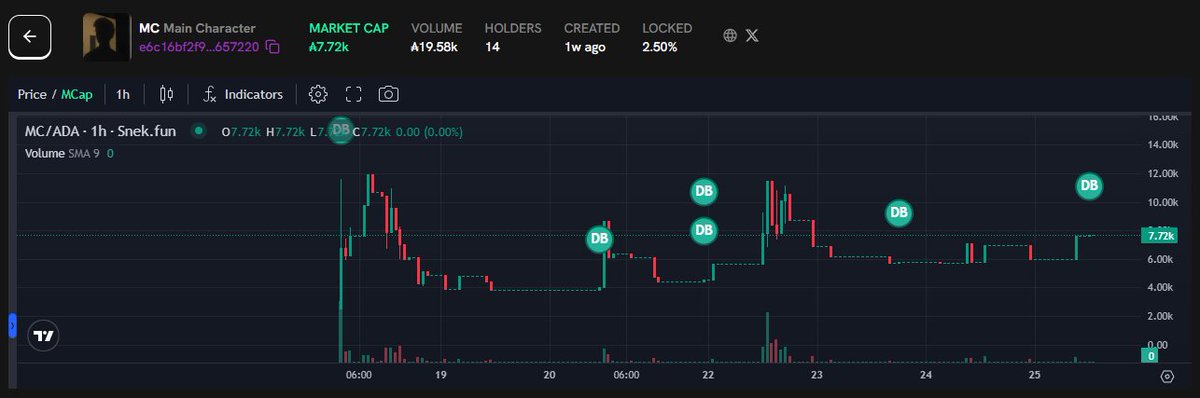Expand the blue left side panel handle
The height and width of the screenshot is (398, 1200).
12,325
